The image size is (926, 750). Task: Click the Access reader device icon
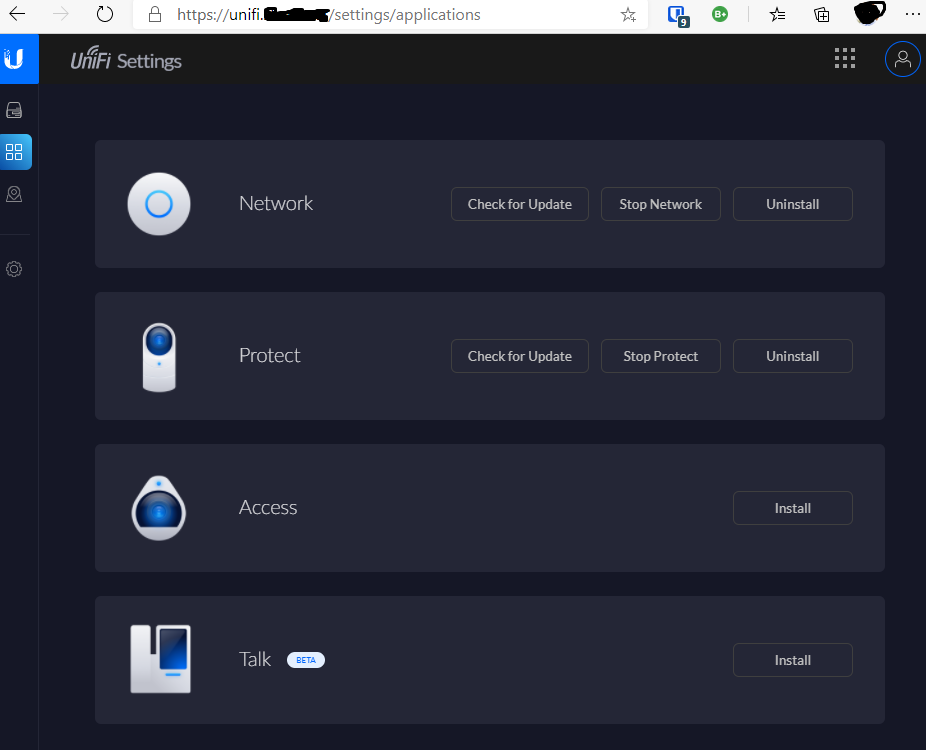[159, 508]
